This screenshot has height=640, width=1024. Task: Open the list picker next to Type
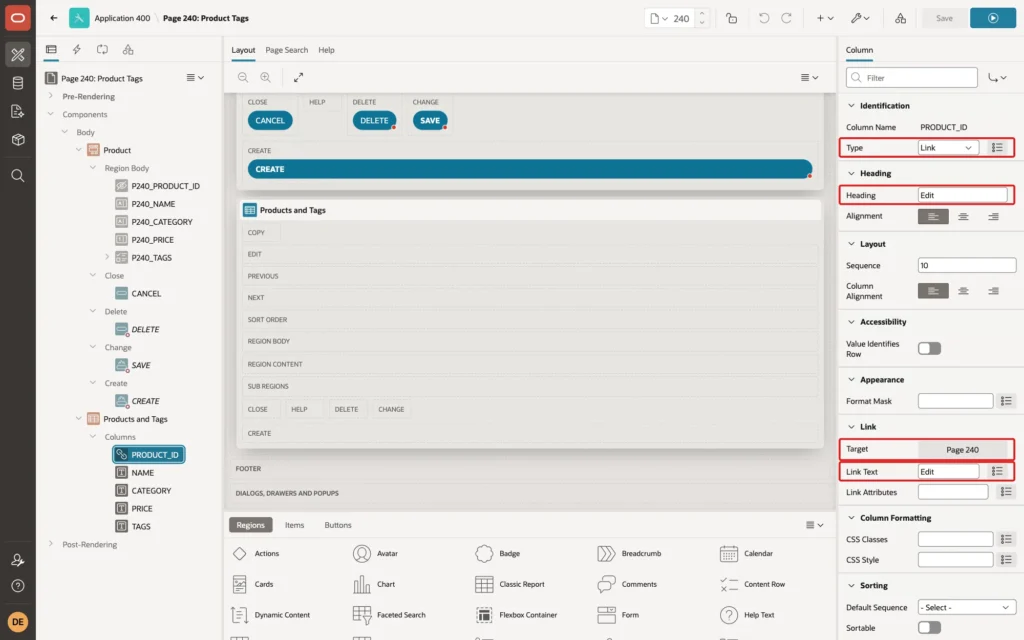pyautogui.click(x=997, y=148)
